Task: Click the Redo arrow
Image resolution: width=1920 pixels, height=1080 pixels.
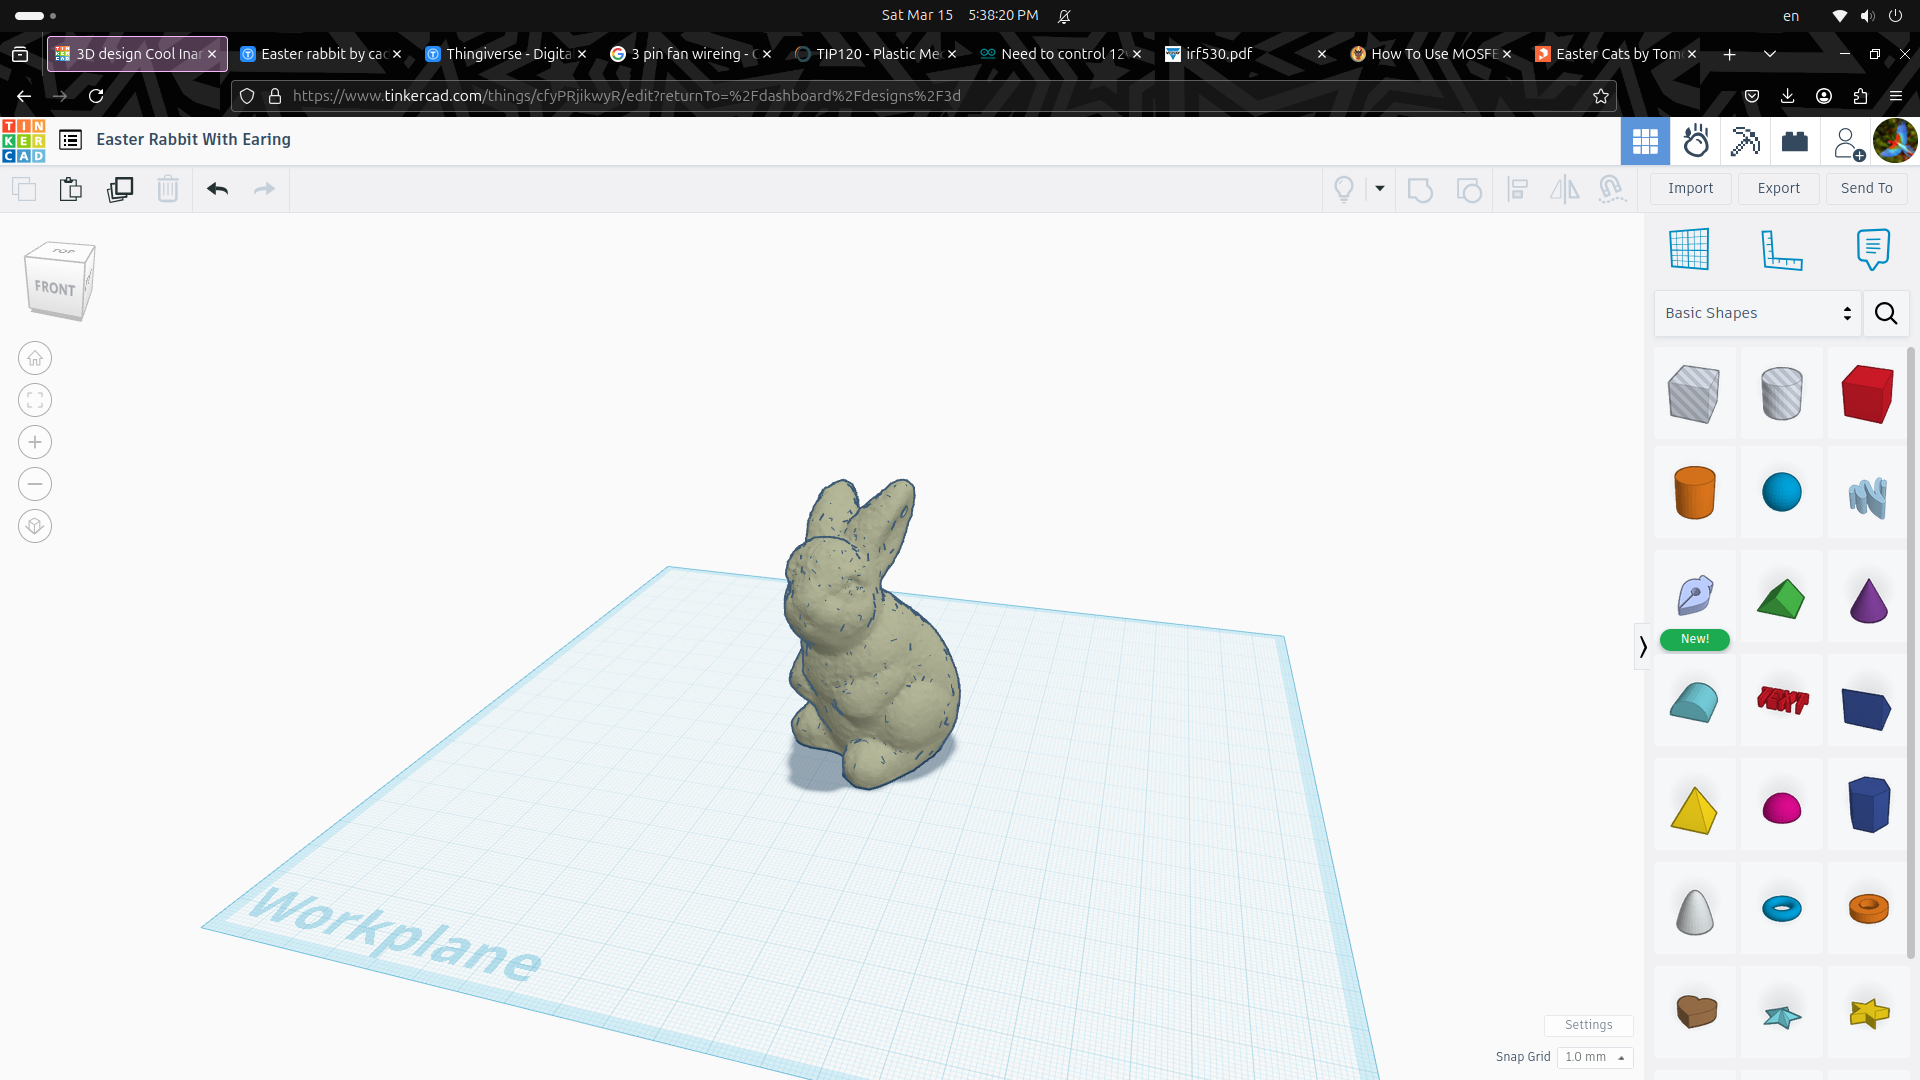Action: 264,189
